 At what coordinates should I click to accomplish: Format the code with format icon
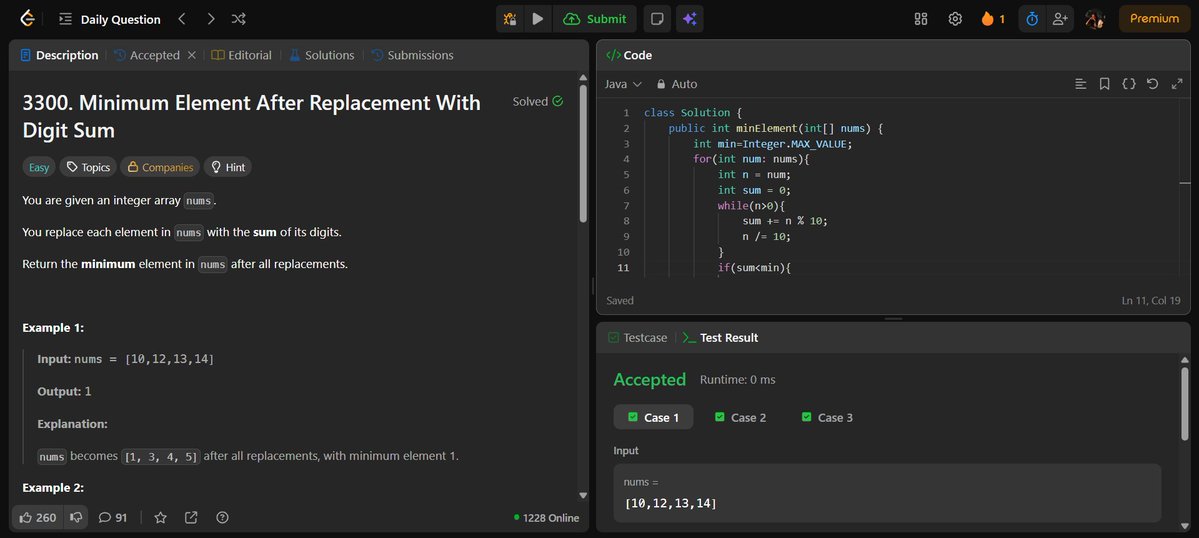[1080, 84]
